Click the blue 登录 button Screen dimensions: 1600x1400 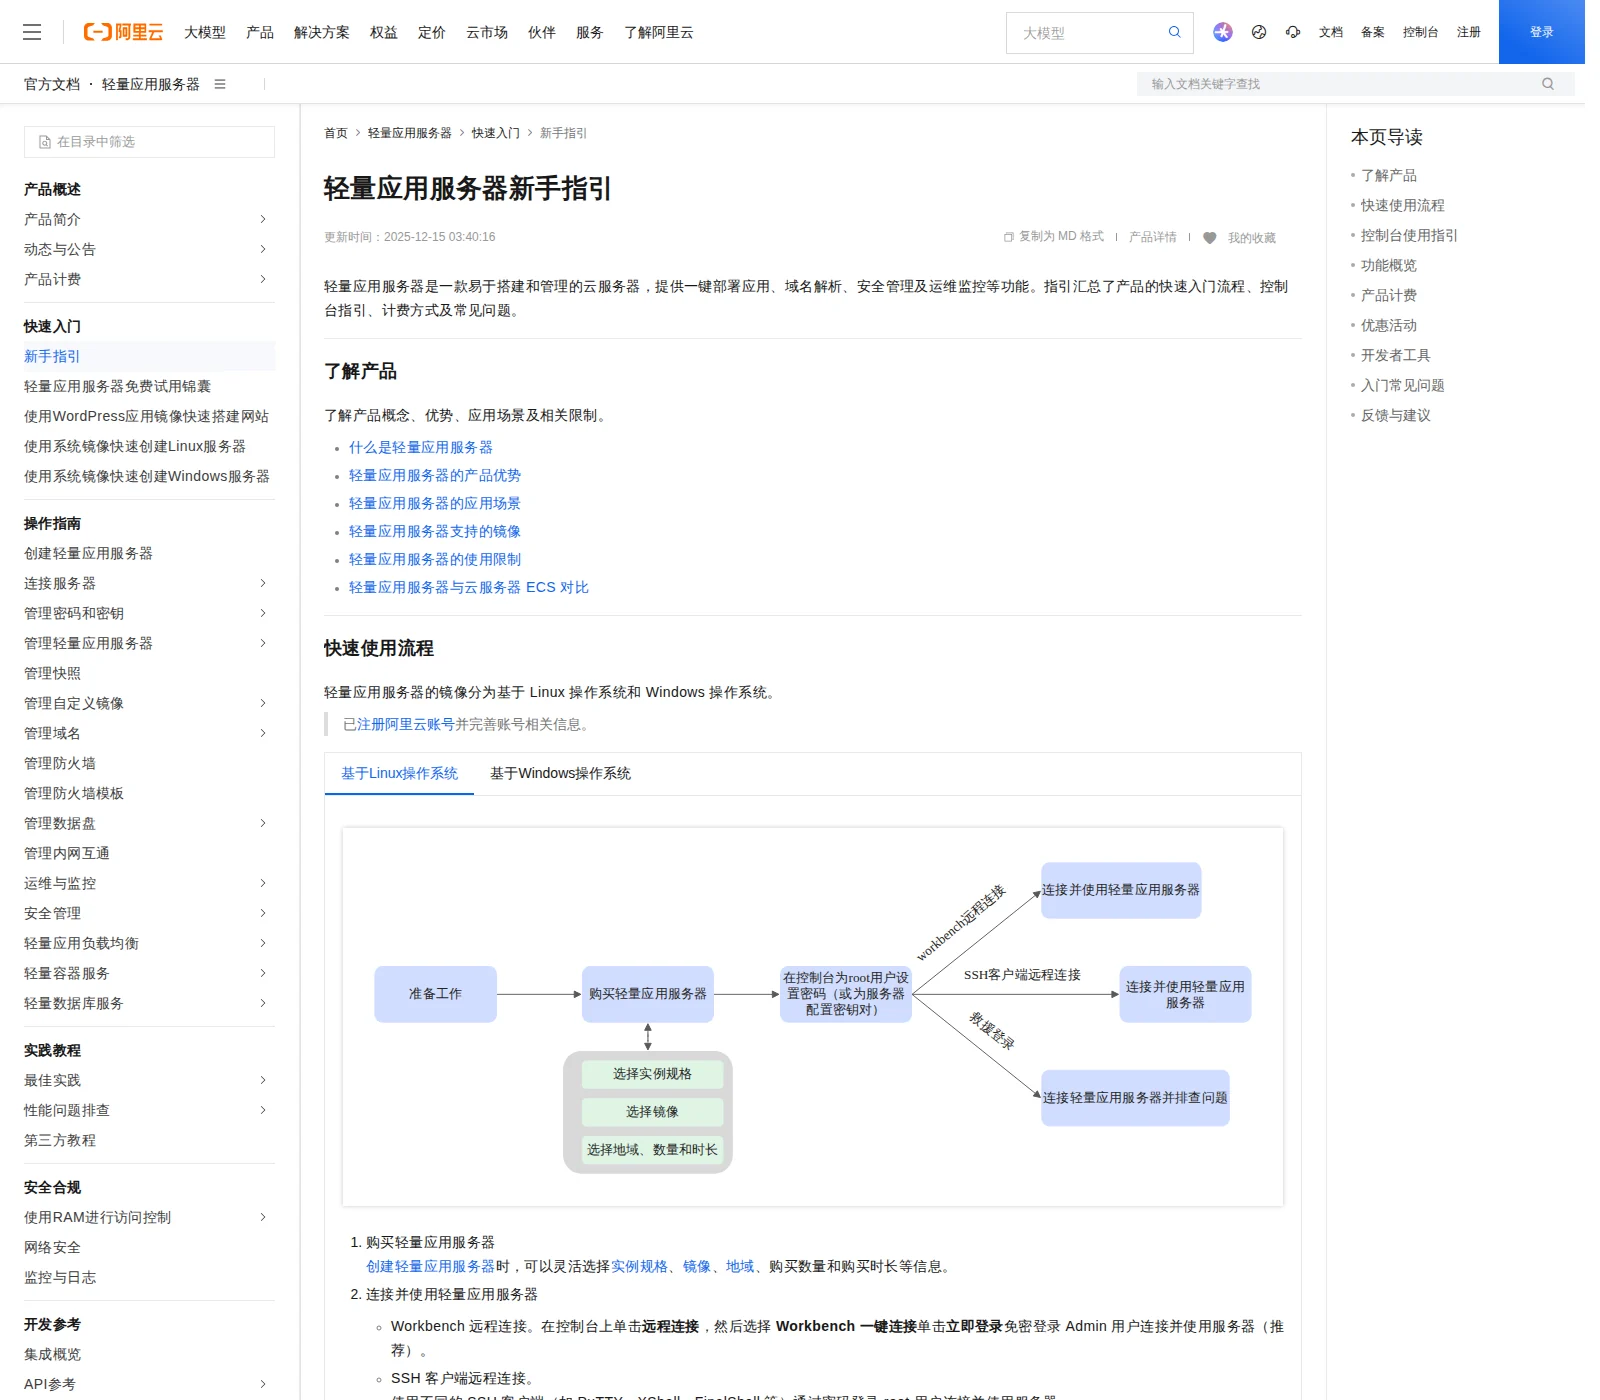[1542, 32]
